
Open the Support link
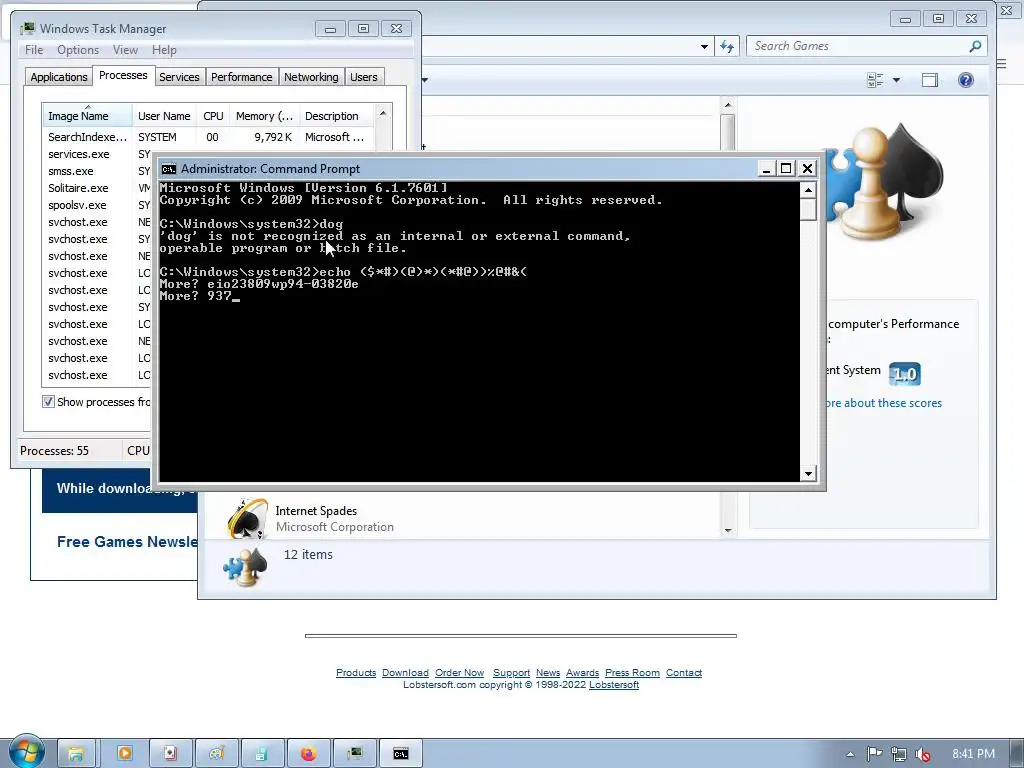pos(511,673)
